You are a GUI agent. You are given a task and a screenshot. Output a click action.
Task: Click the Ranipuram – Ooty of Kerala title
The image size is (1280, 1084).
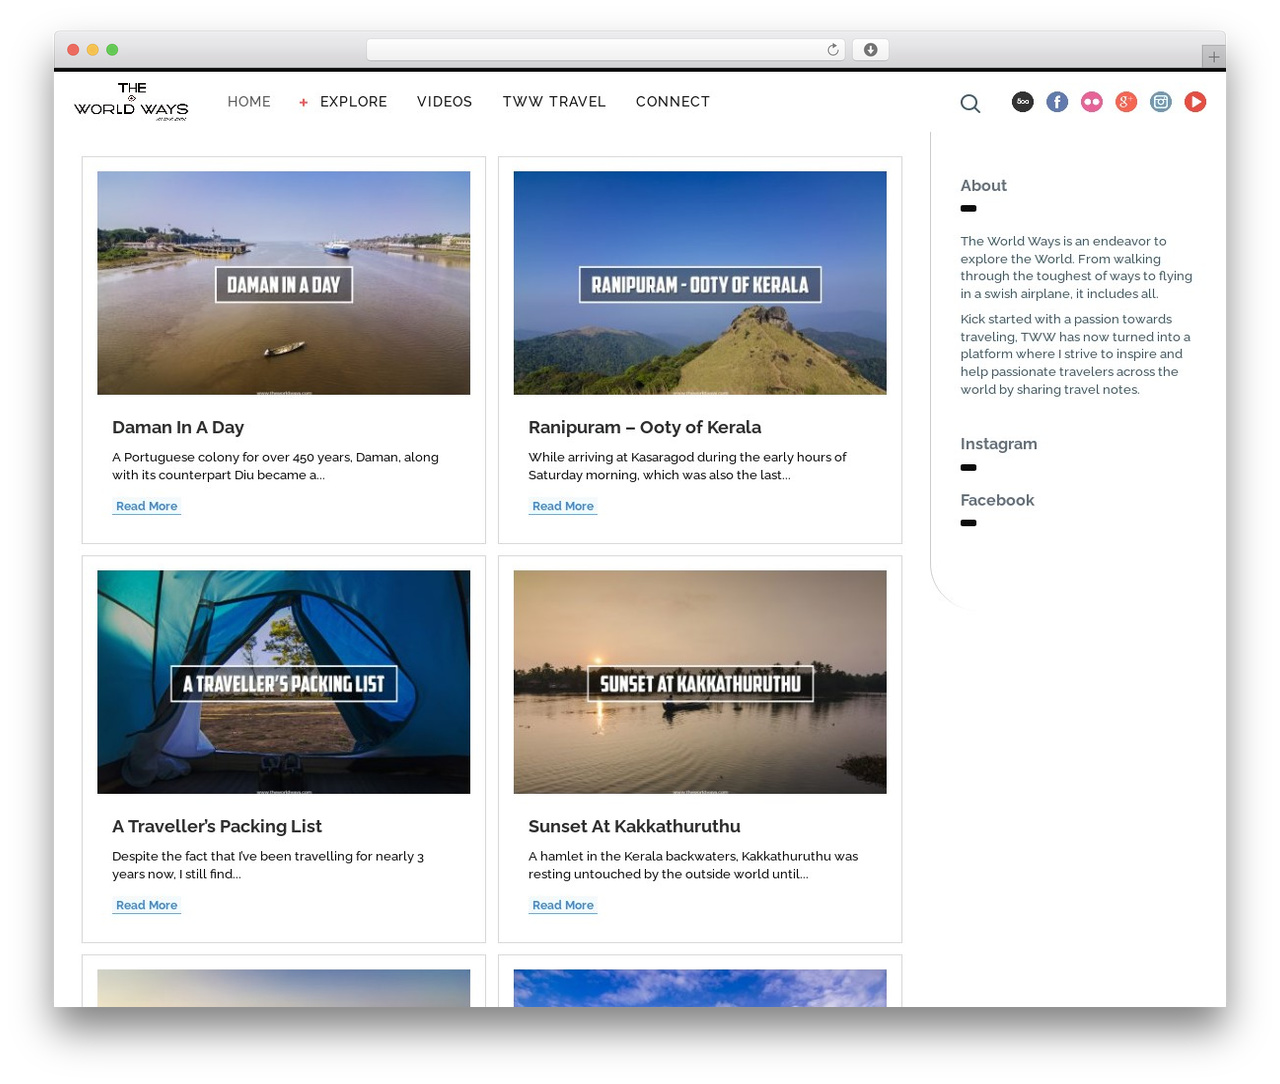645,427
